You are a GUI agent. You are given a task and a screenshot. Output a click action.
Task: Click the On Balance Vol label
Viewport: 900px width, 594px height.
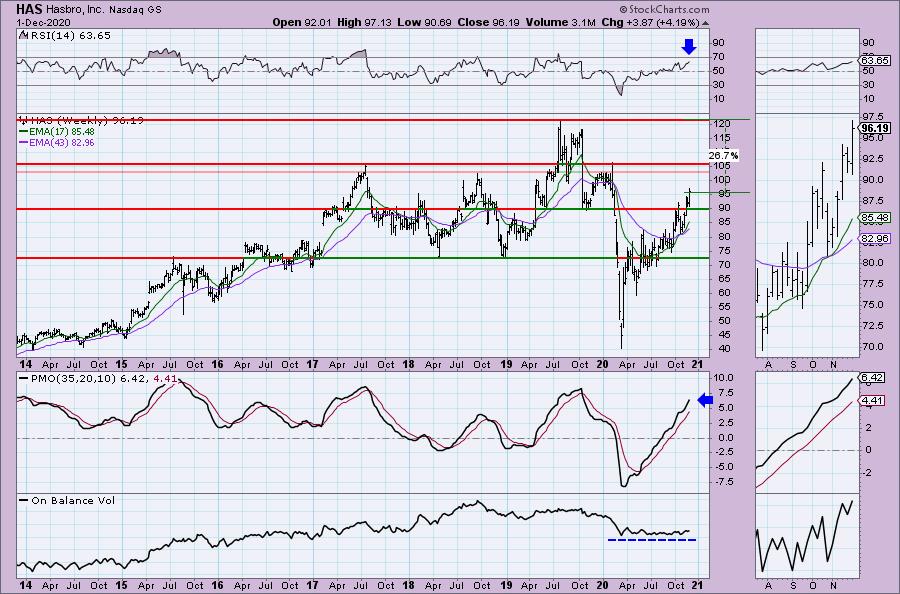65,500
